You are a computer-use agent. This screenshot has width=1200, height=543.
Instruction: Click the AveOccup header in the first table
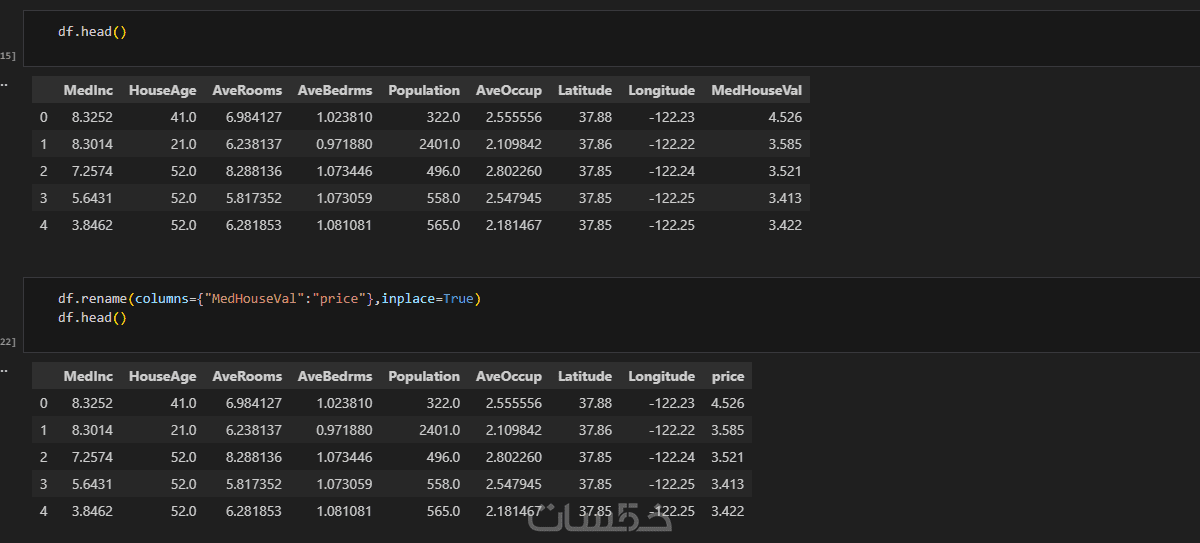coord(509,90)
